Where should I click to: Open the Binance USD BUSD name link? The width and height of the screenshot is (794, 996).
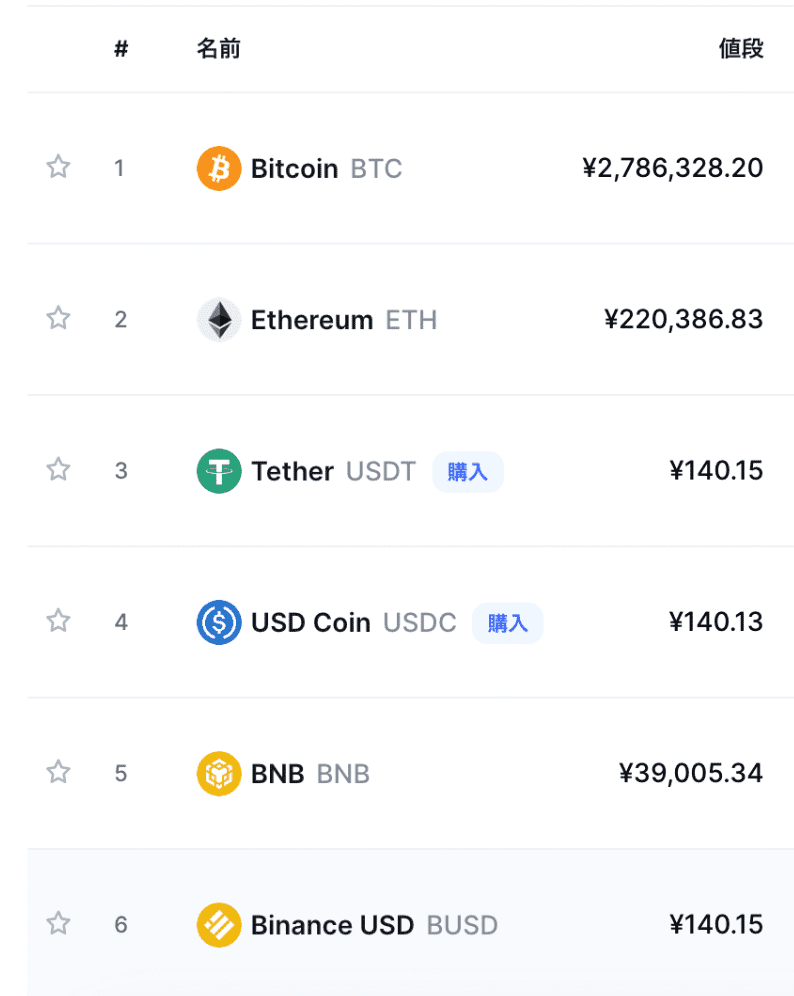pyautogui.click(x=374, y=925)
